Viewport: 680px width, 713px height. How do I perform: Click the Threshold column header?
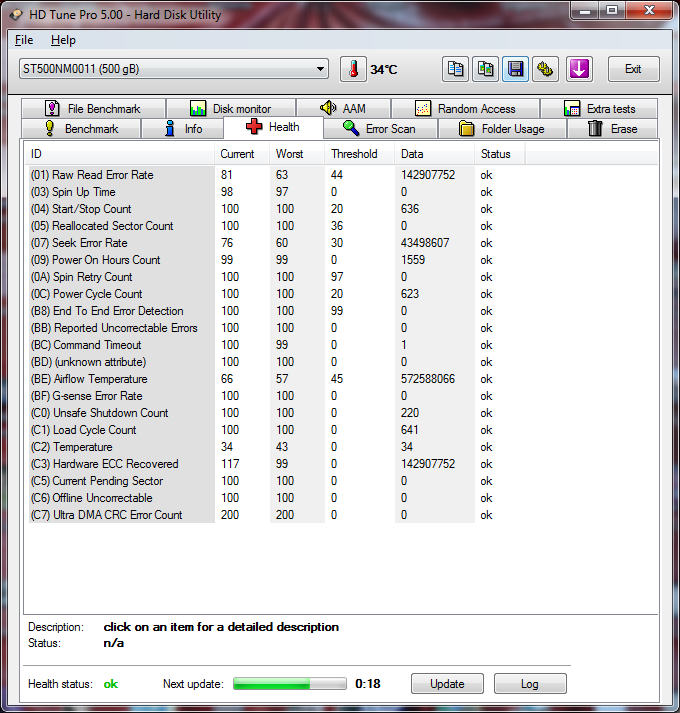pos(355,154)
